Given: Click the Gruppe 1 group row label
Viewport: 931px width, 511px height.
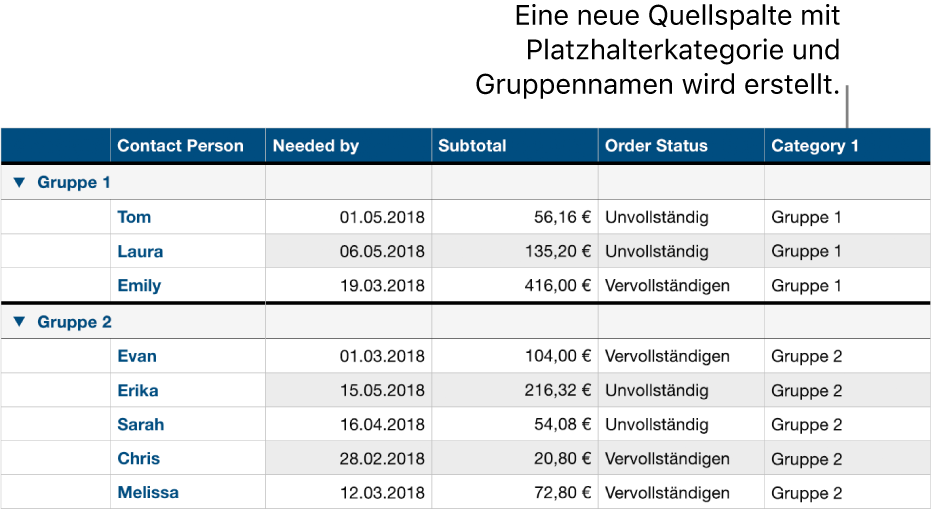Looking at the screenshot, I should 74,183.
